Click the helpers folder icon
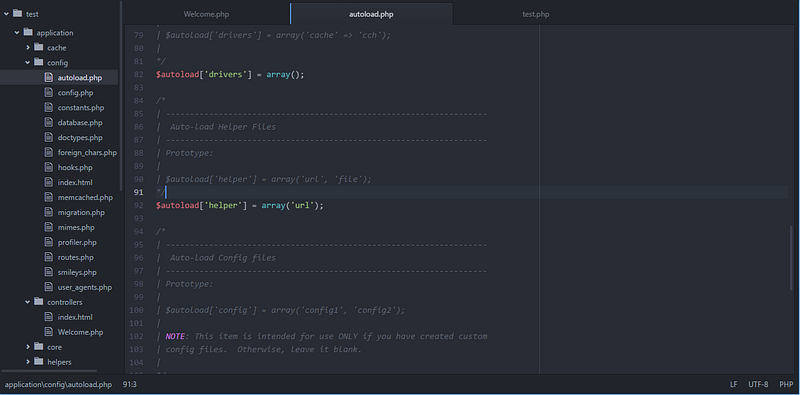This screenshot has width=800, height=395. [x=38, y=361]
